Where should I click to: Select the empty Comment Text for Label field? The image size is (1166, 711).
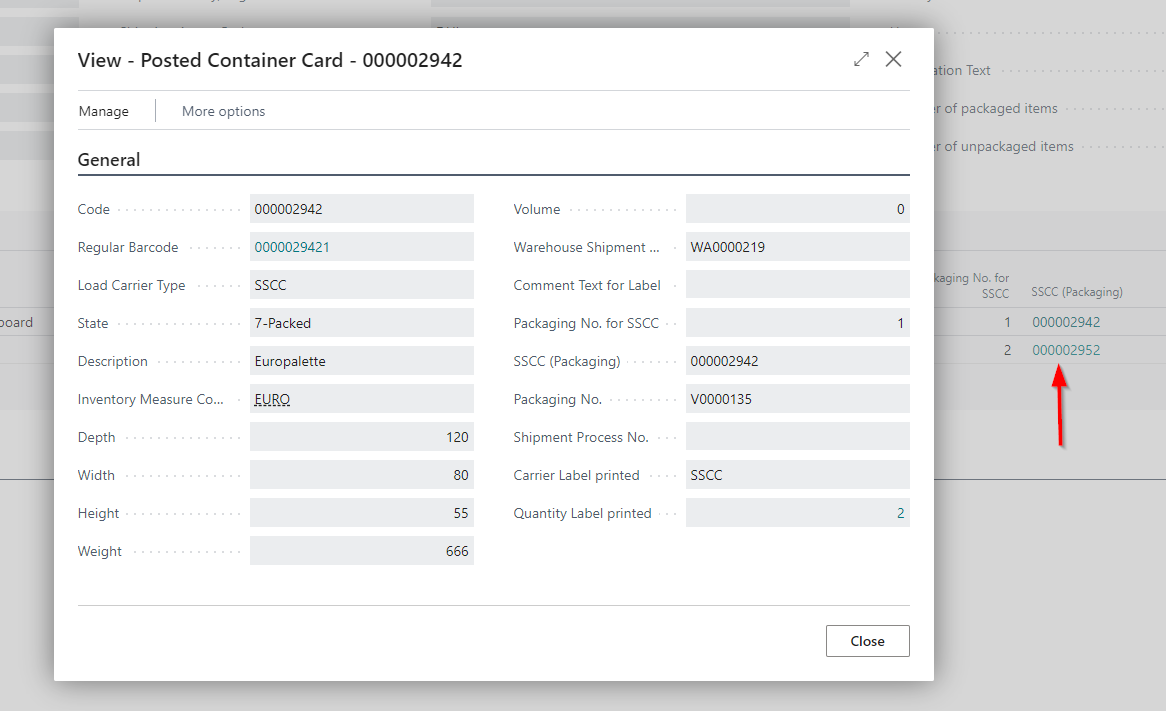(x=797, y=285)
